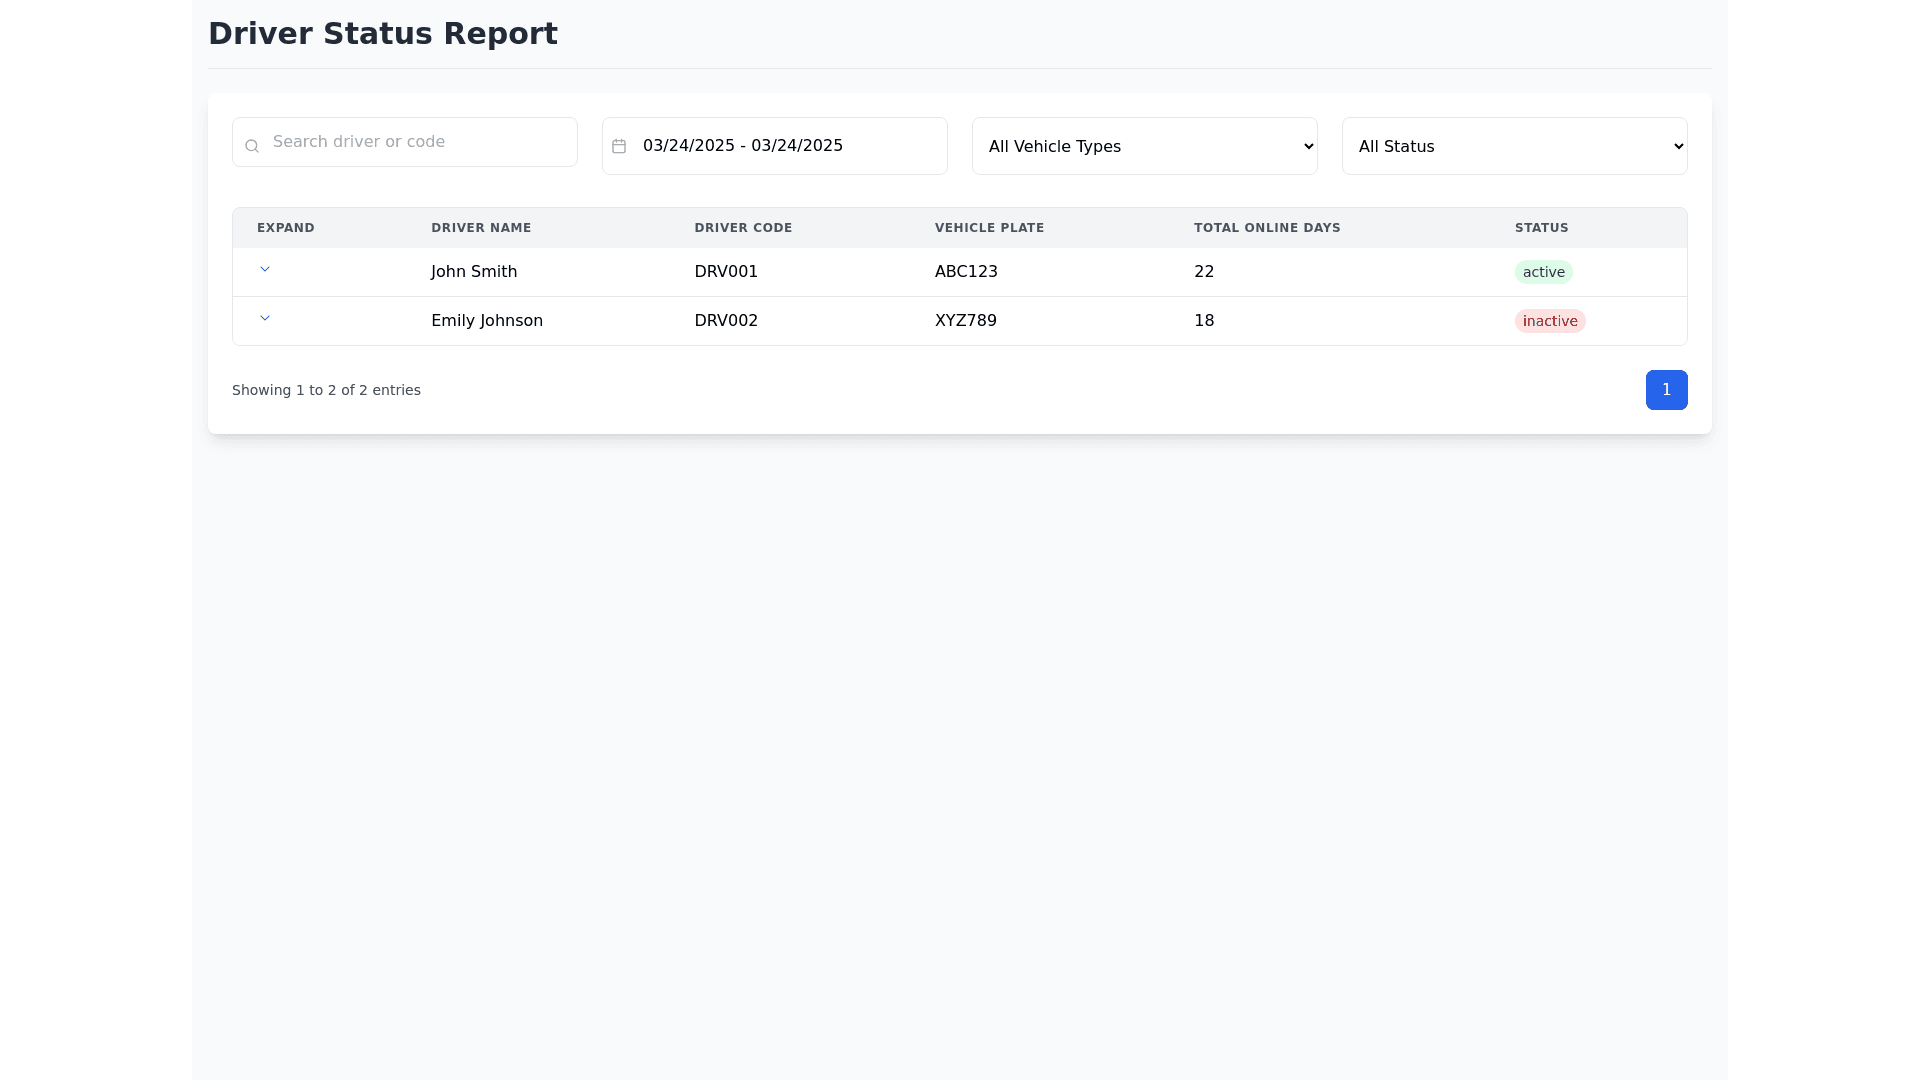Open the All Vehicle Types dropdown
Screen dimensions: 1920x1080
(1144, 146)
